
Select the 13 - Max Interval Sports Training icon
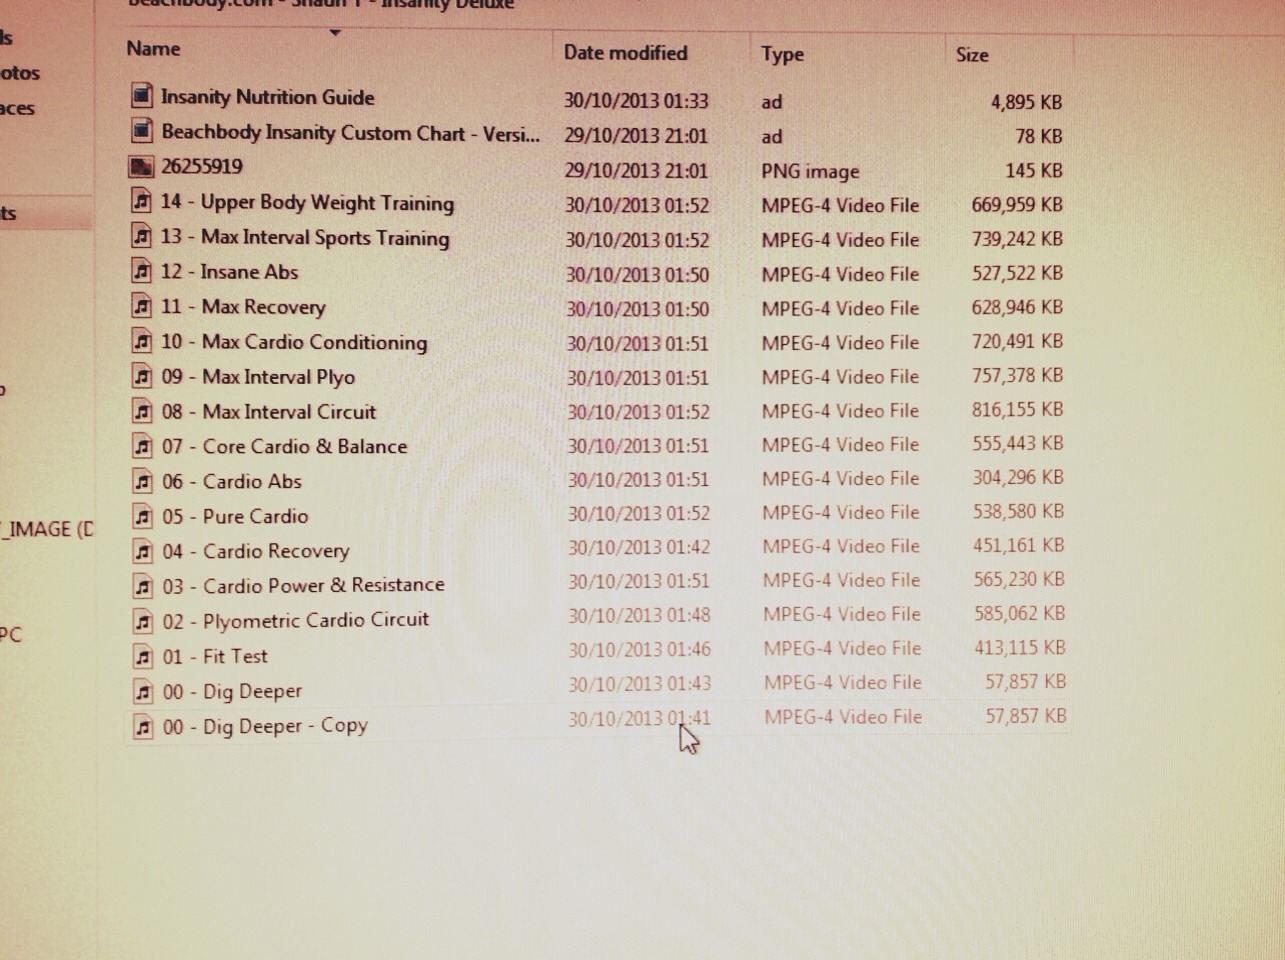(142, 237)
